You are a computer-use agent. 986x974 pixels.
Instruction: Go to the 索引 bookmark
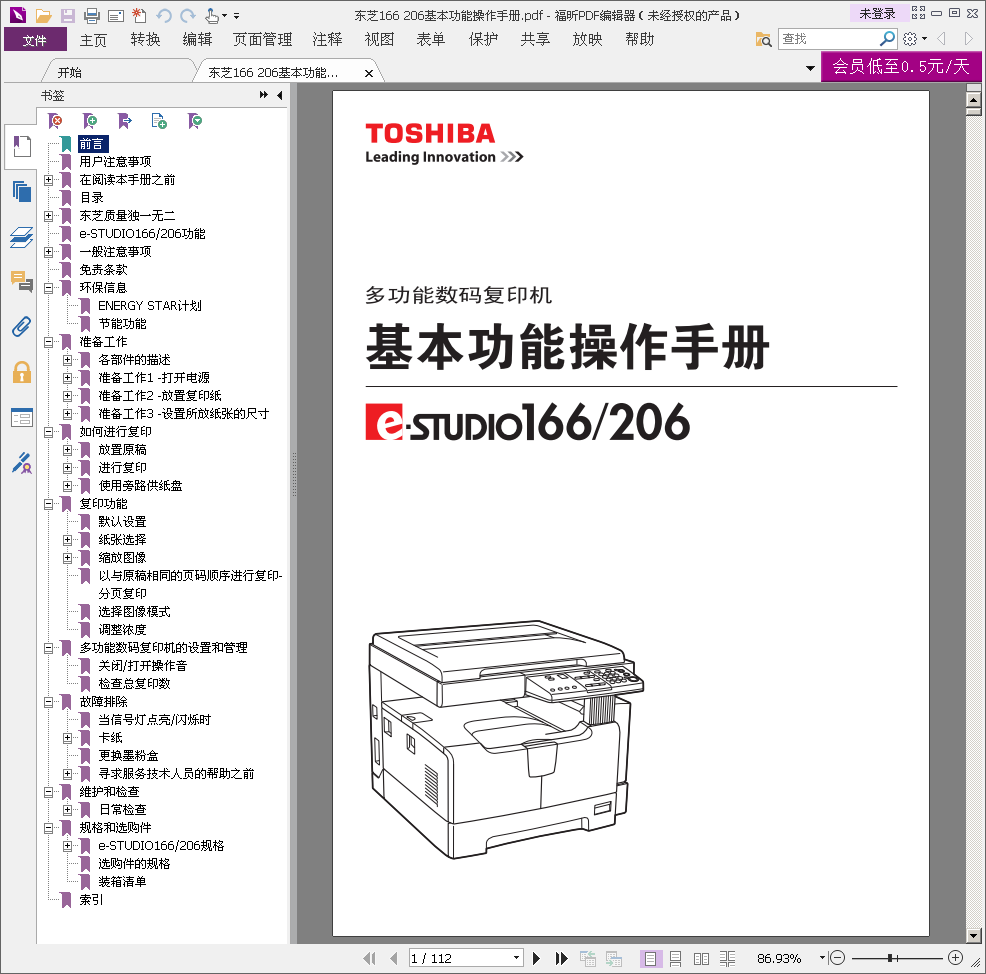click(x=91, y=900)
